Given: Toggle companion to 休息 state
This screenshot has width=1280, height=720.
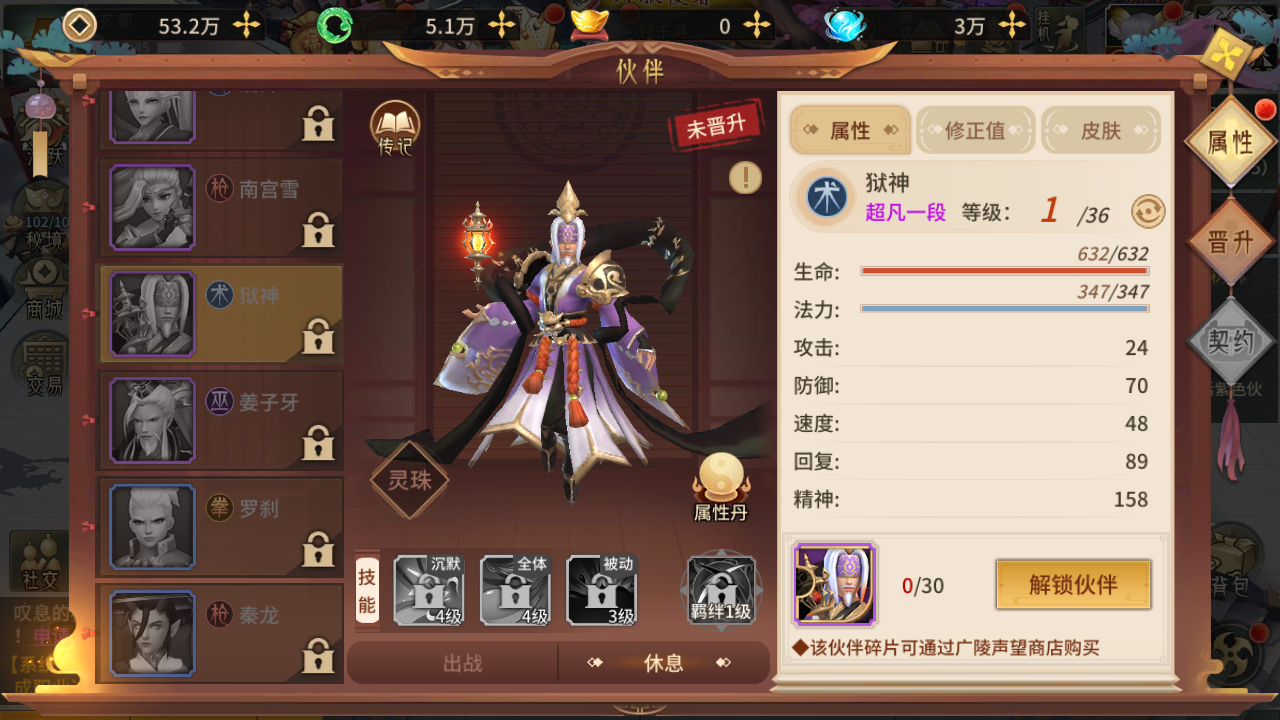Looking at the screenshot, I should (663, 663).
